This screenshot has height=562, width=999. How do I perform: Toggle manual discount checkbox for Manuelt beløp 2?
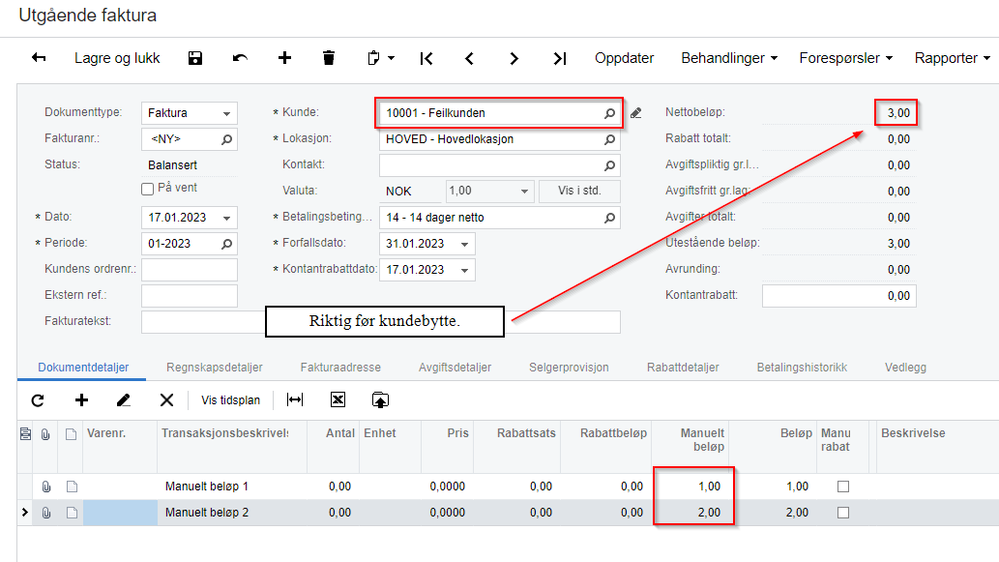[x=843, y=513]
